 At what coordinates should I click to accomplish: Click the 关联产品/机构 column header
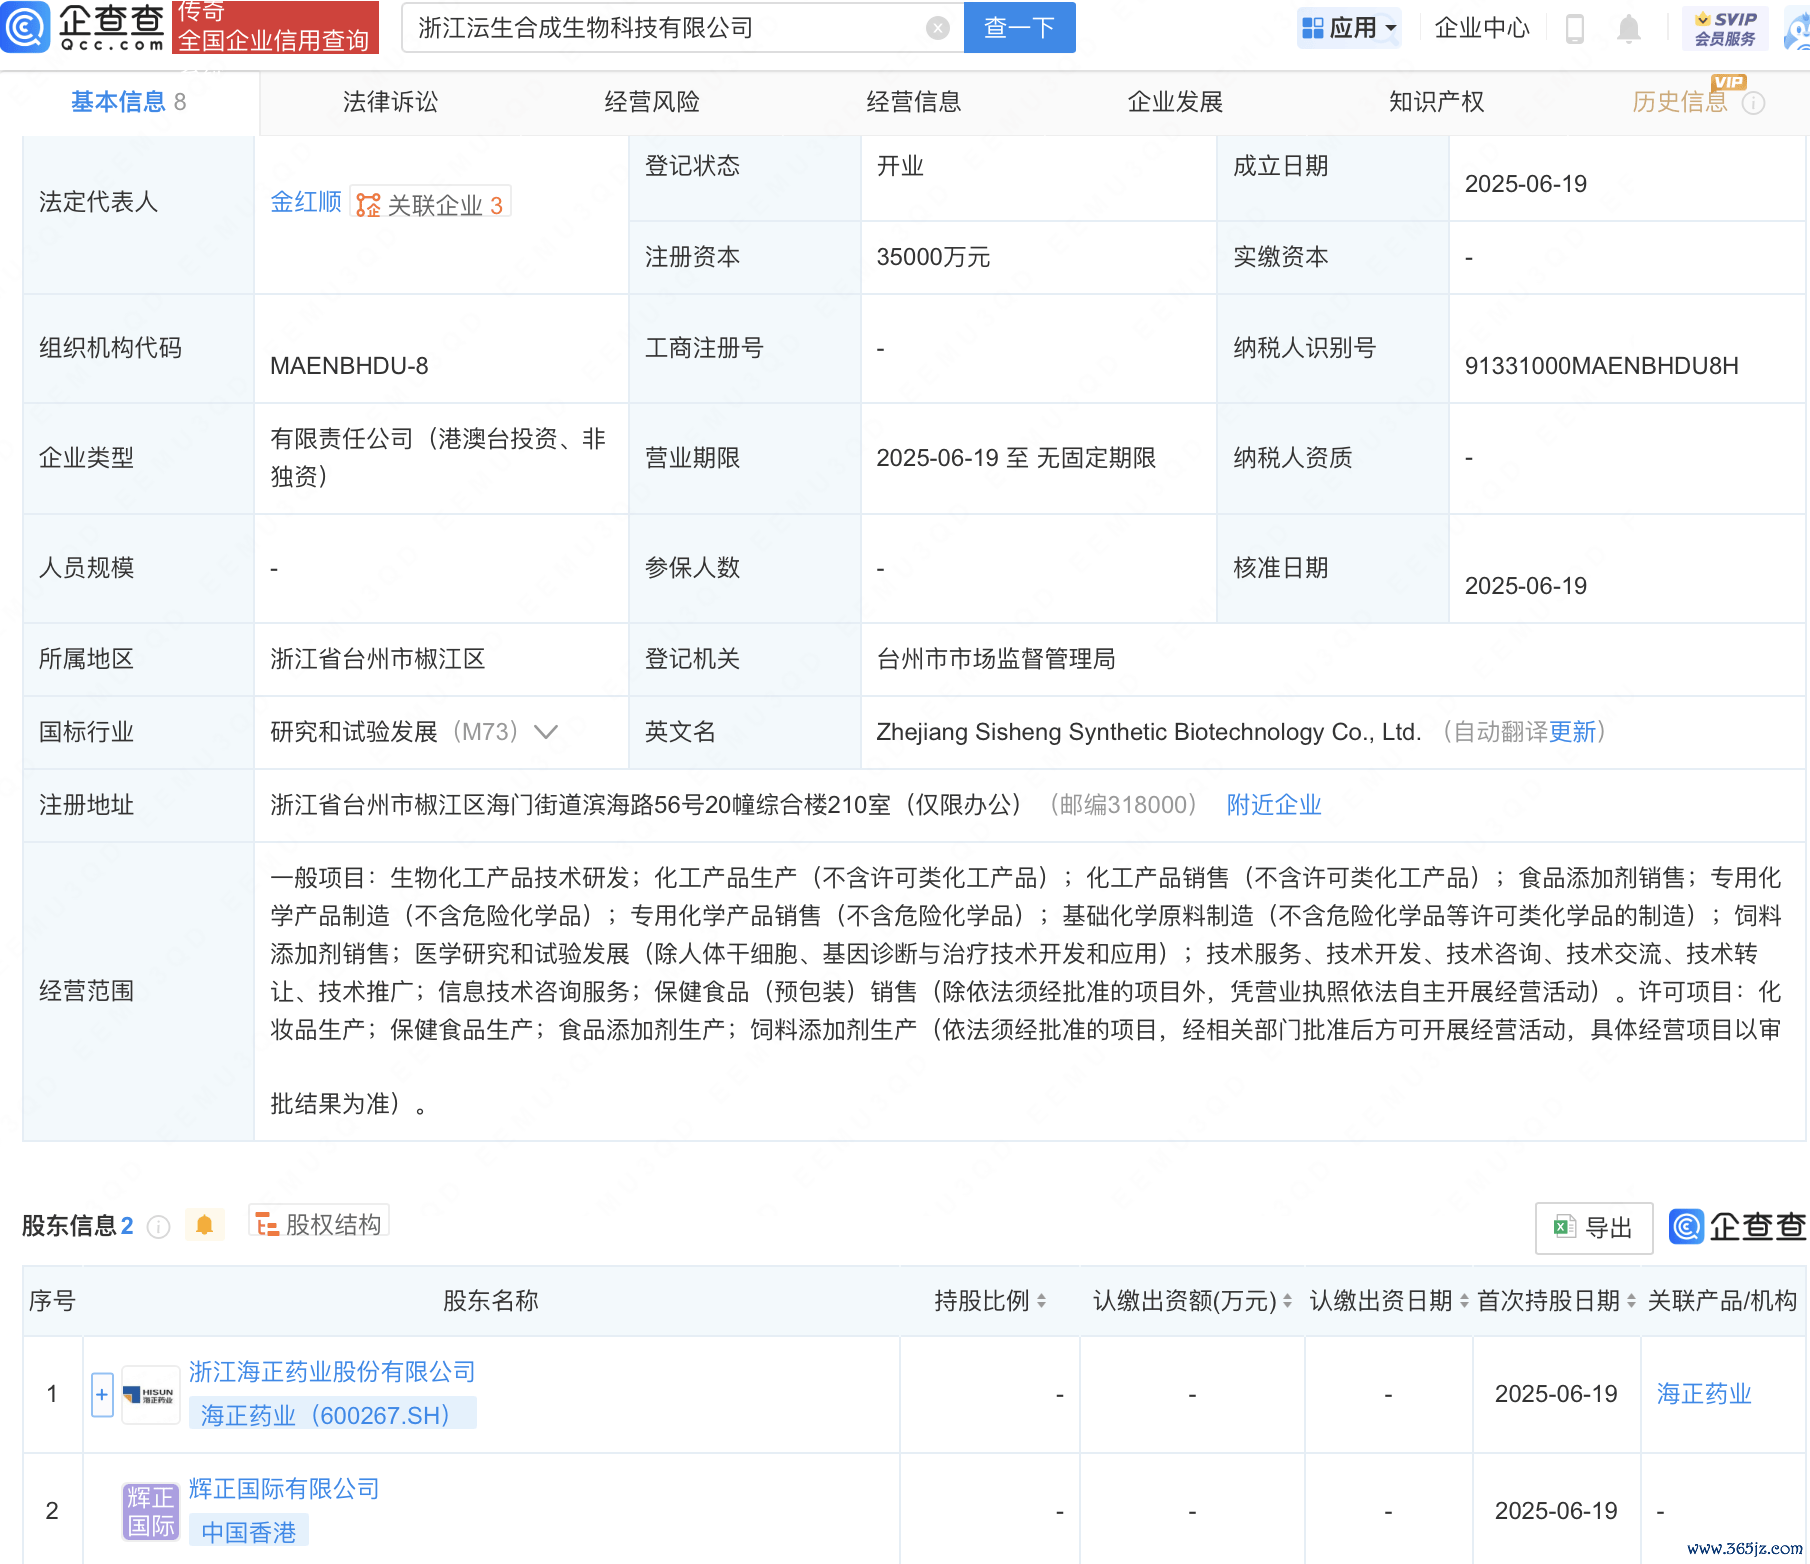1722,1301
